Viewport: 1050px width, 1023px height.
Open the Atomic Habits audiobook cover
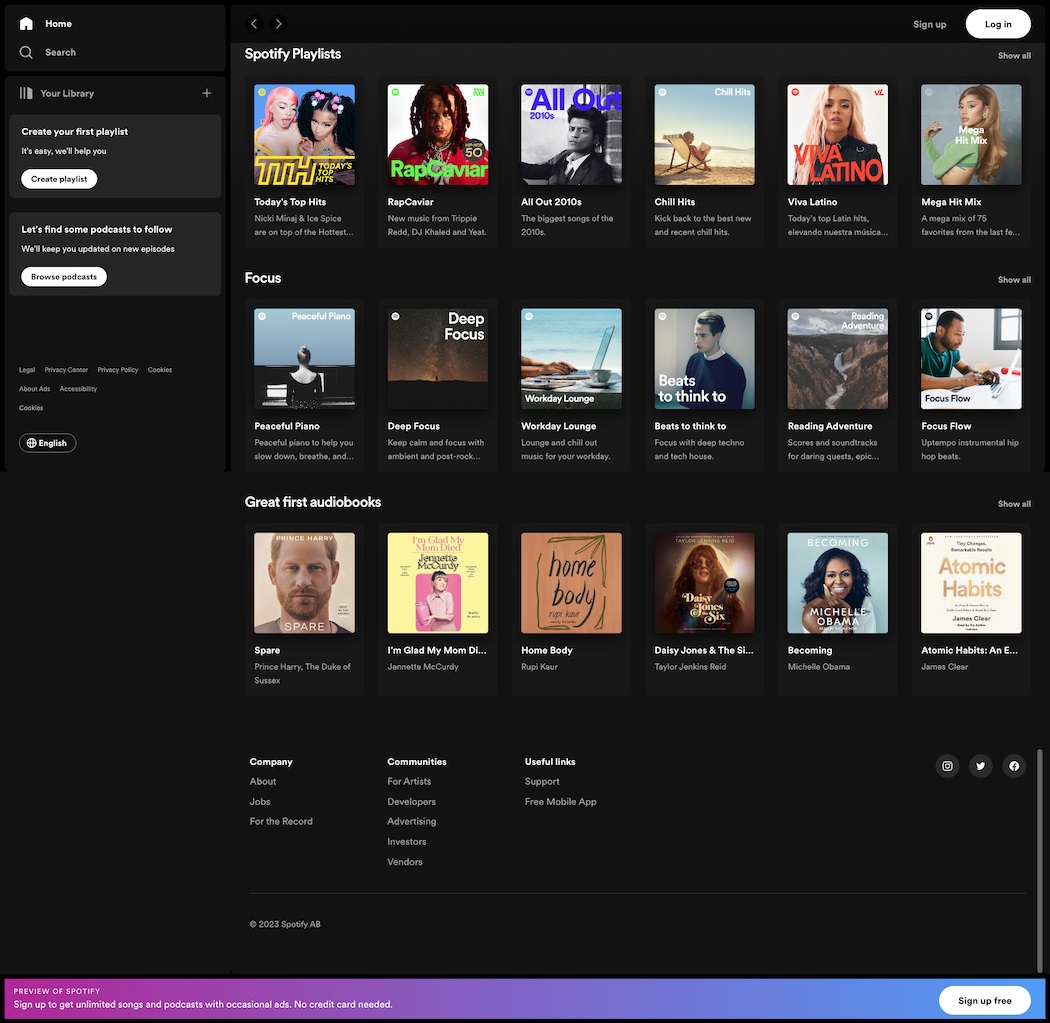971,583
